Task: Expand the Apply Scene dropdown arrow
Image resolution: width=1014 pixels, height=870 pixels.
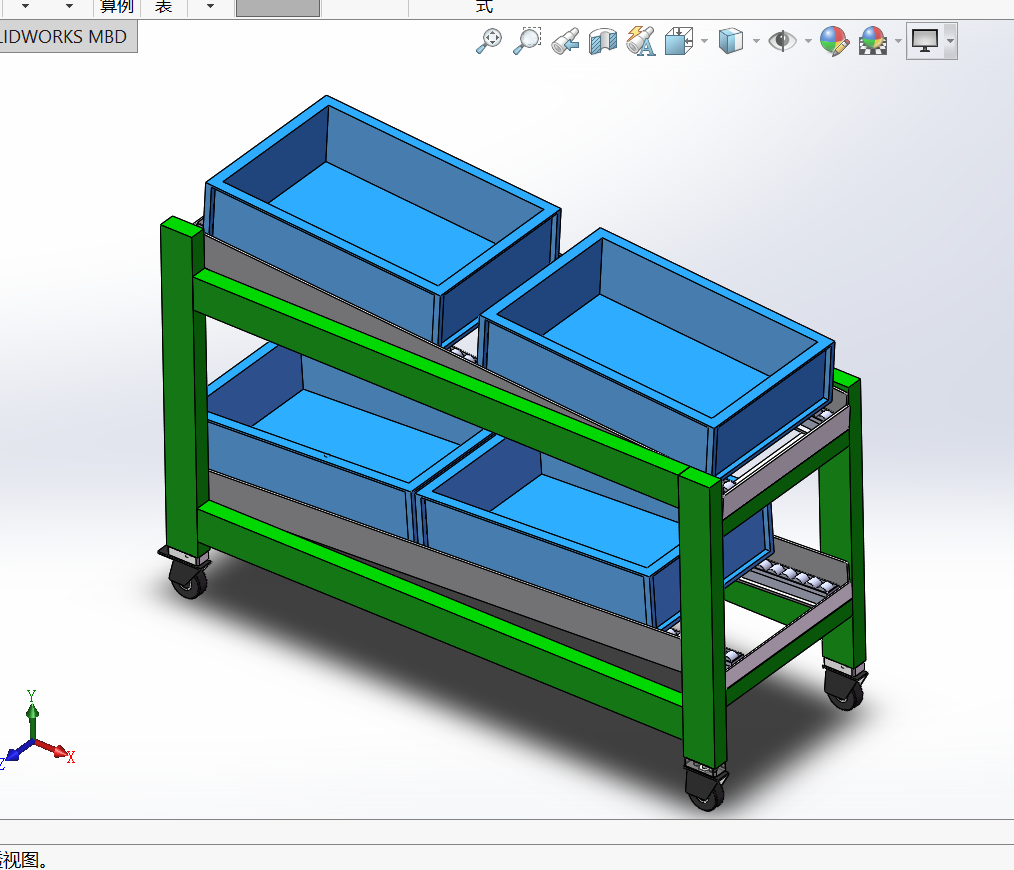Action: (x=898, y=41)
